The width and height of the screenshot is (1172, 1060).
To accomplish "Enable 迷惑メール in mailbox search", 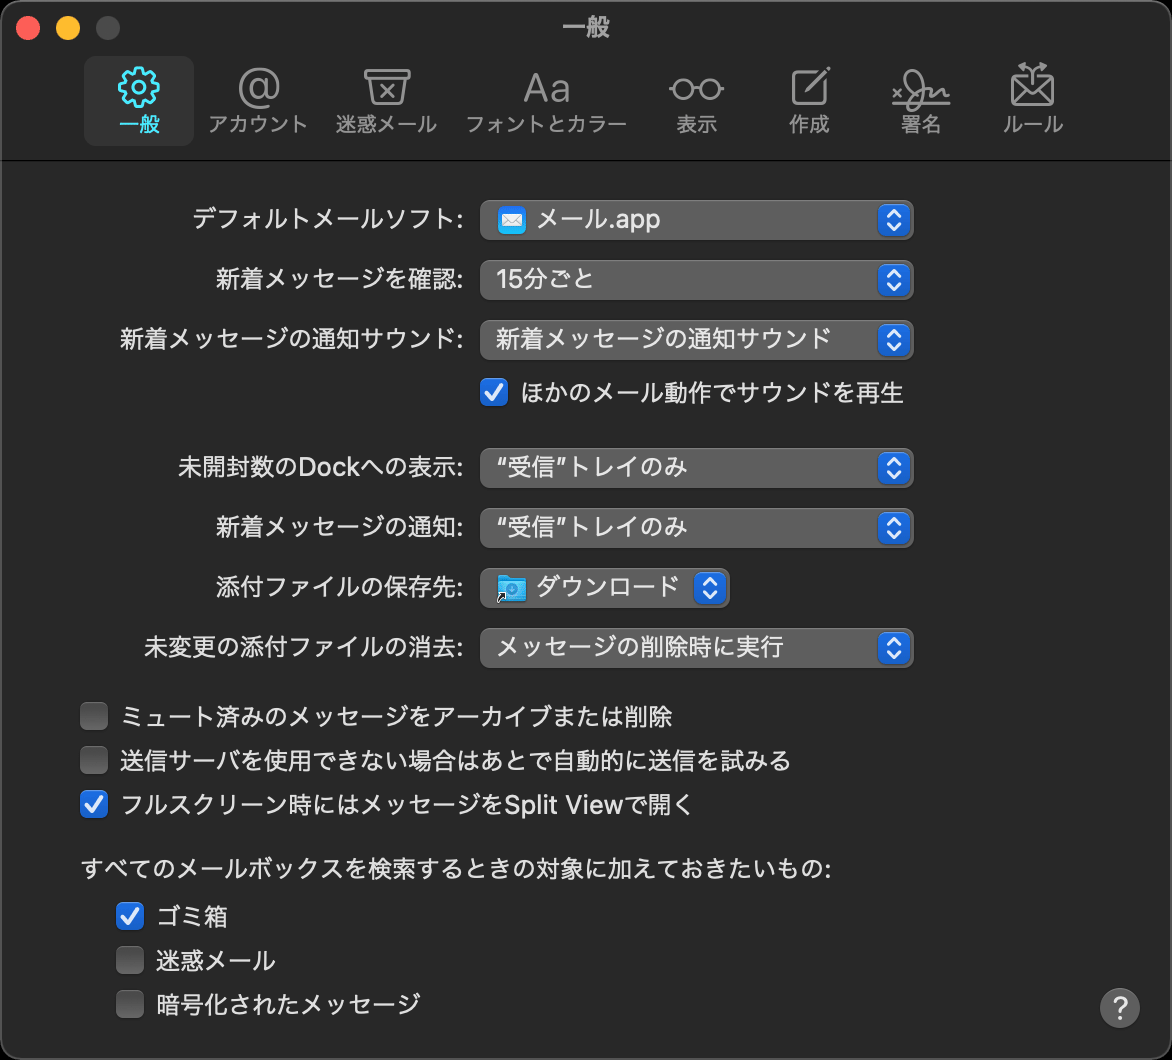I will (x=130, y=961).
